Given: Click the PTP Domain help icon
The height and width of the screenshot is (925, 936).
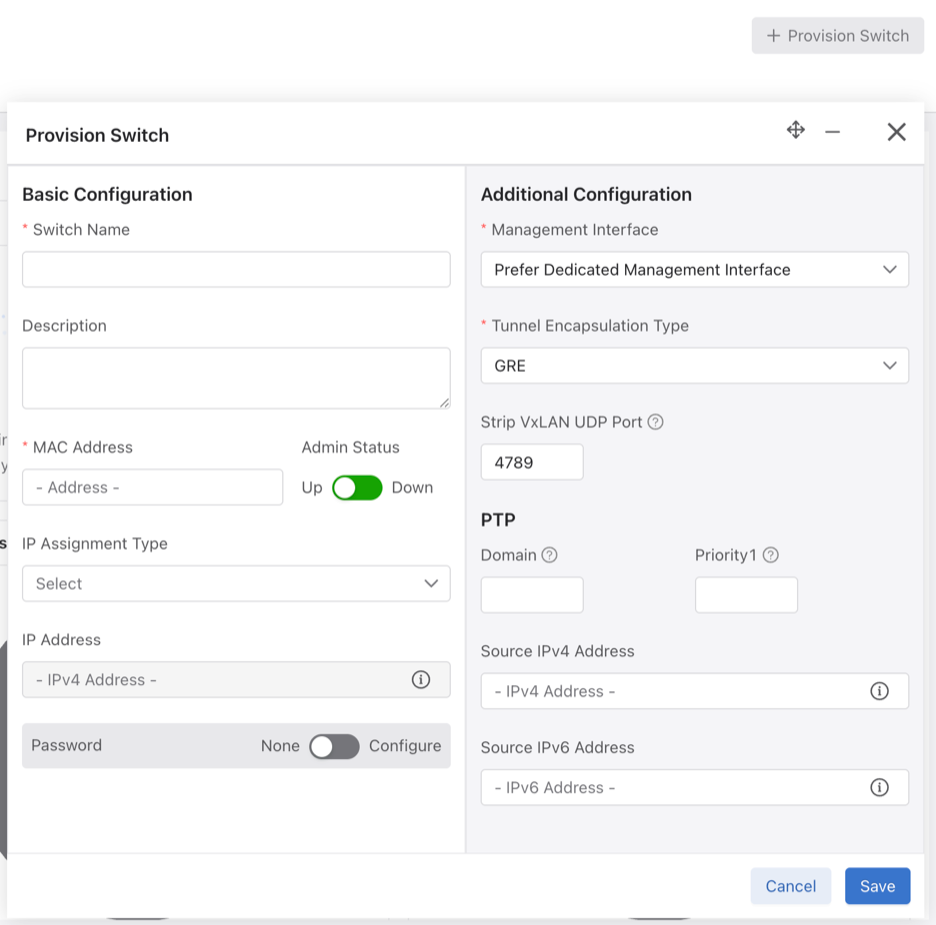Looking at the screenshot, I should point(549,555).
